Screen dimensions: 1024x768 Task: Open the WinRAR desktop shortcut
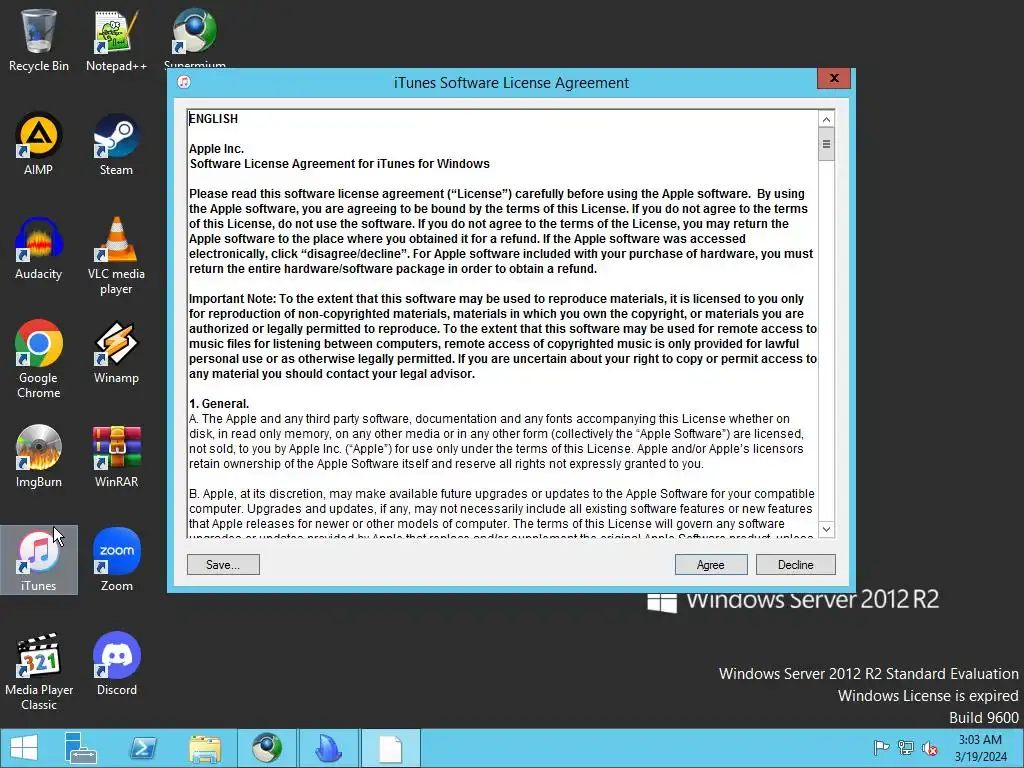(116, 456)
